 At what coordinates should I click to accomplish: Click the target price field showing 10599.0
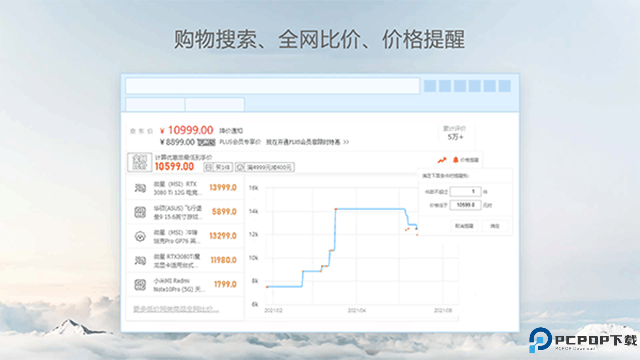click(465, 205)
